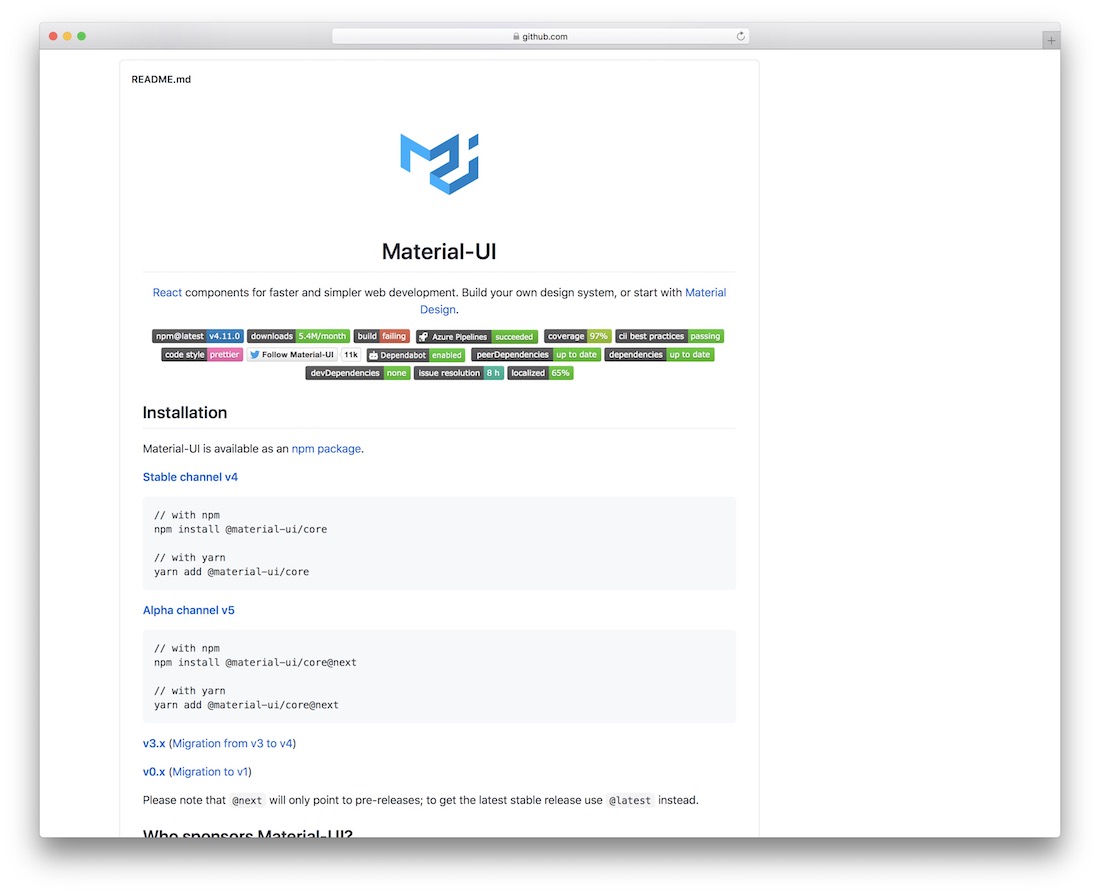This screenshot has height=894, width=1100.
Task: Click the Follow Material-UI Twitter button
Action: point(292,354)
